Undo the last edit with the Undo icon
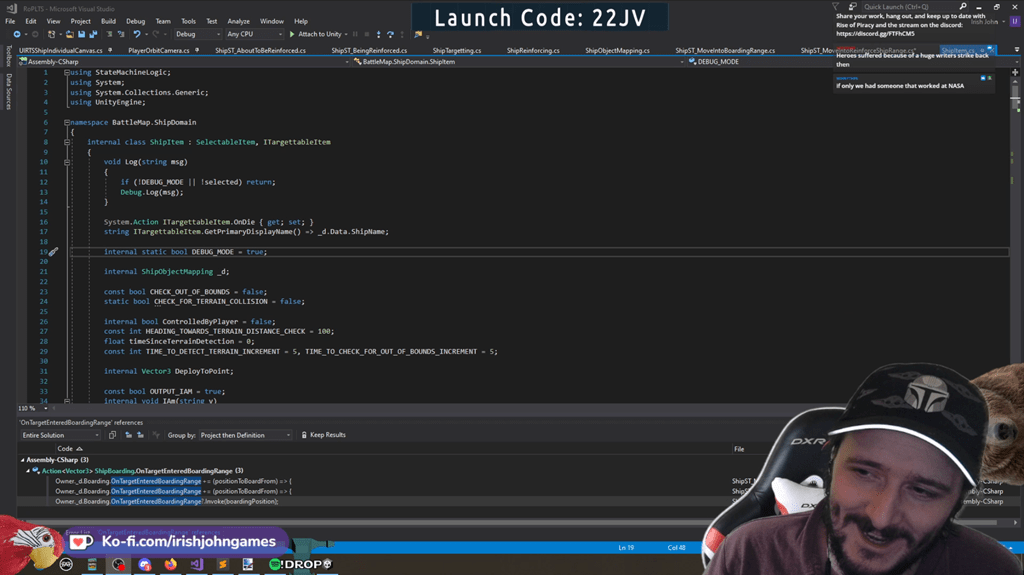 click(x=136, y=34)
